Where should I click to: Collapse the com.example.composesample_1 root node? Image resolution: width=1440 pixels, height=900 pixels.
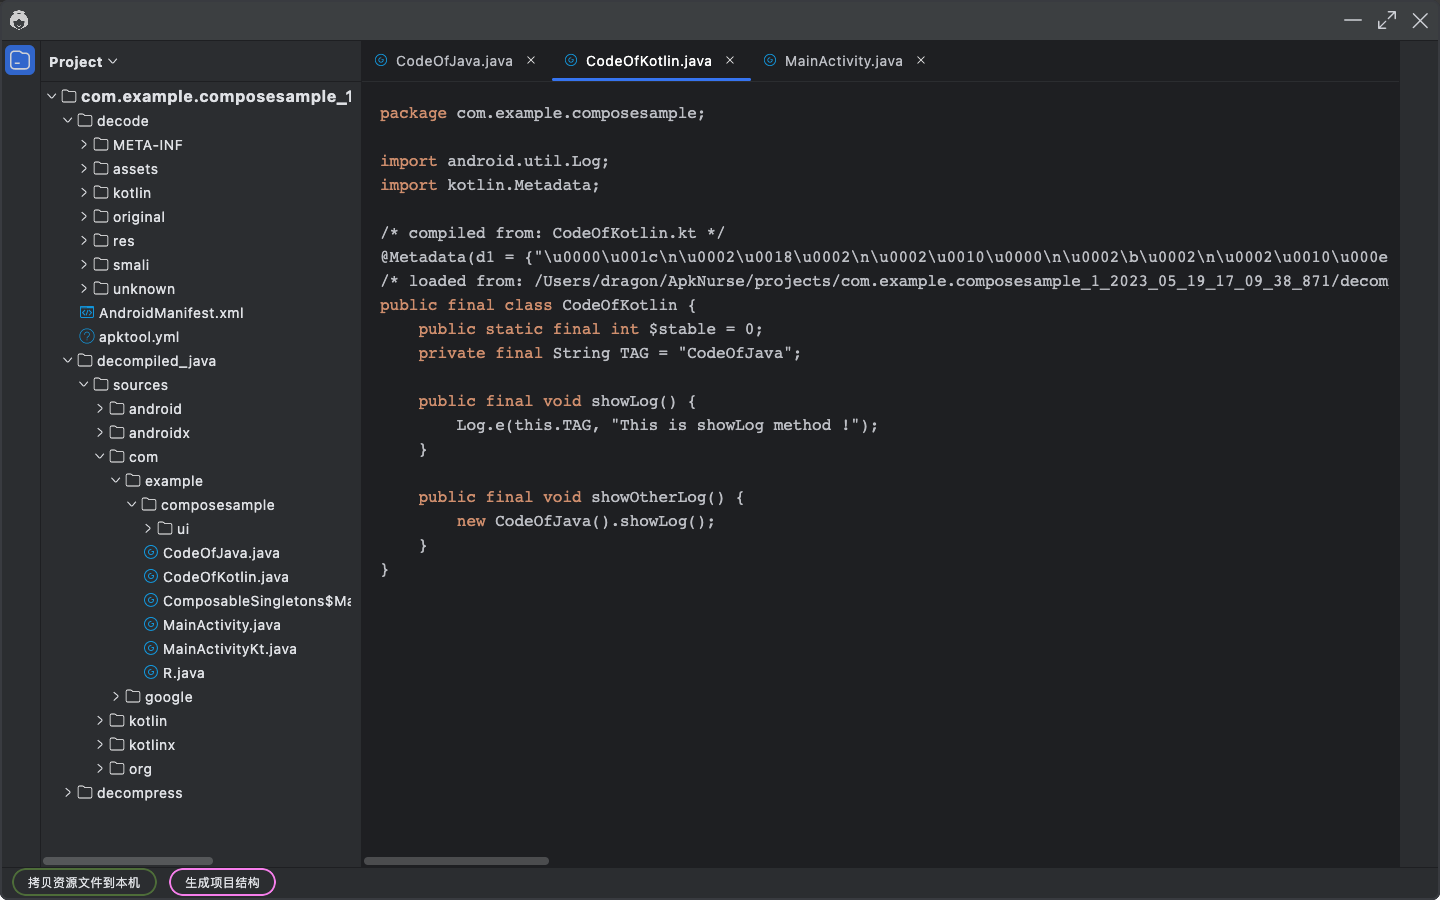click(x=52, y=96)
